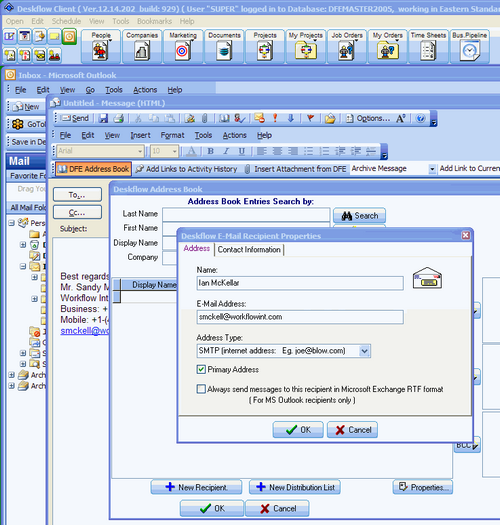Viewport: 500px width, 525px height.
Task: Click Add Links to Activity History
Action: 187,169
